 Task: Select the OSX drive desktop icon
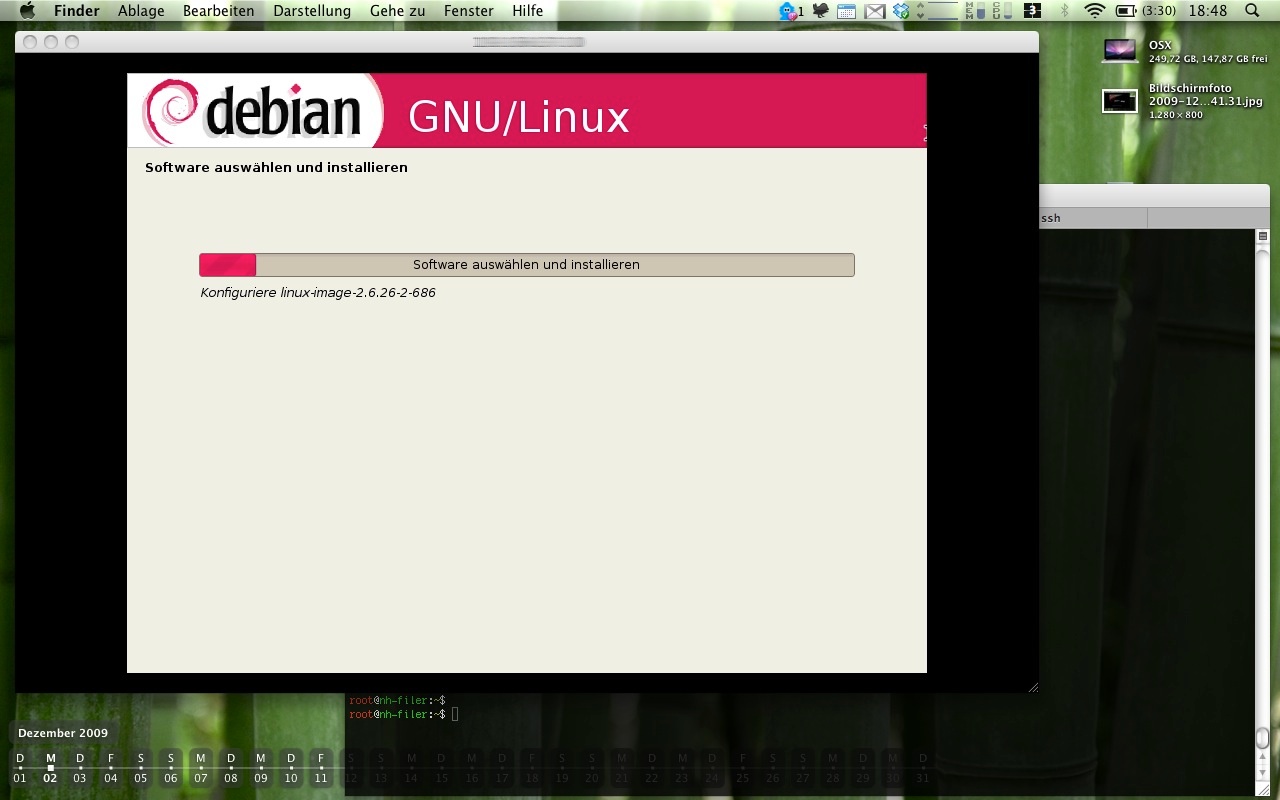(x=1119, y=50)
